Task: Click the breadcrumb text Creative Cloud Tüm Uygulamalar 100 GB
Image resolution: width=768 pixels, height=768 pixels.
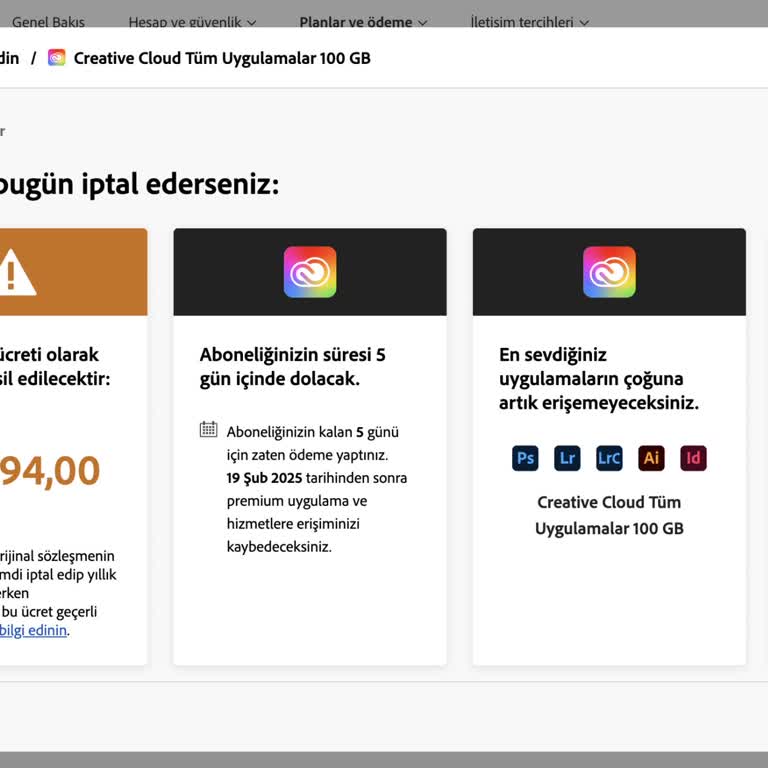Action: coord(222,58)
